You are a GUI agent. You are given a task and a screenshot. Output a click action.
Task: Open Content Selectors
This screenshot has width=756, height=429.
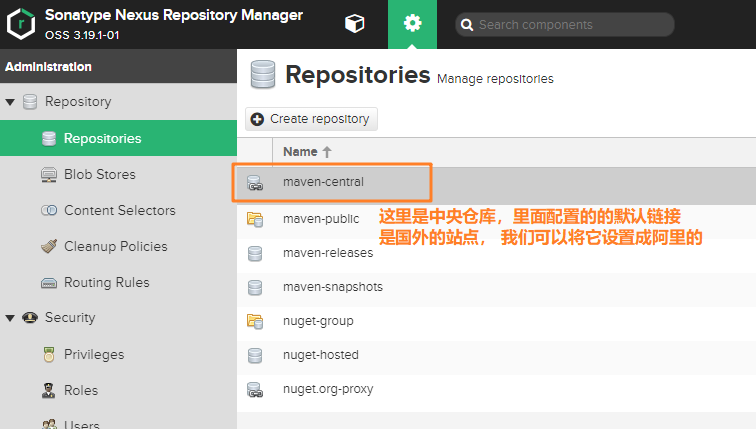118,210
